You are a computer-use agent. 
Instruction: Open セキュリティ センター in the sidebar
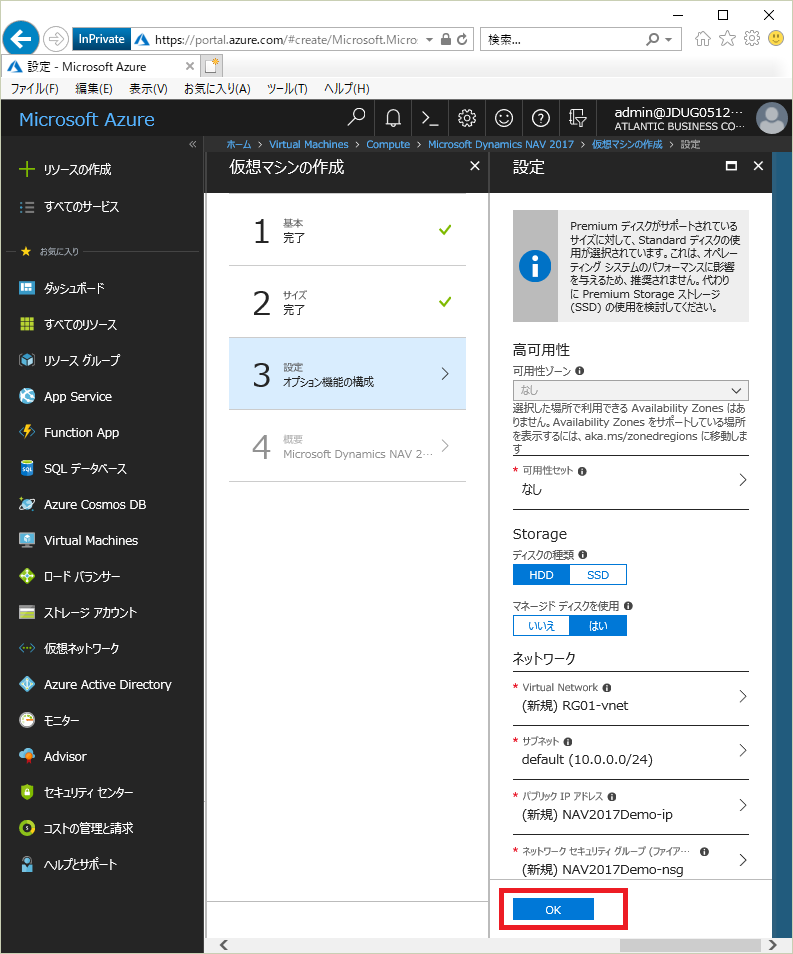[x=76, y=792]
